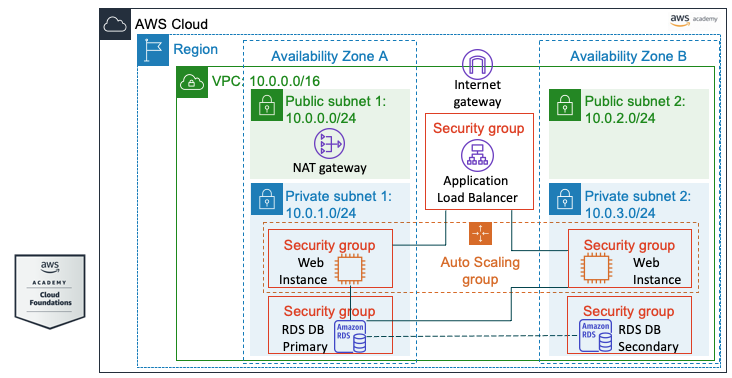
Task: Click the 'Region' label
Action: [196, 49]
